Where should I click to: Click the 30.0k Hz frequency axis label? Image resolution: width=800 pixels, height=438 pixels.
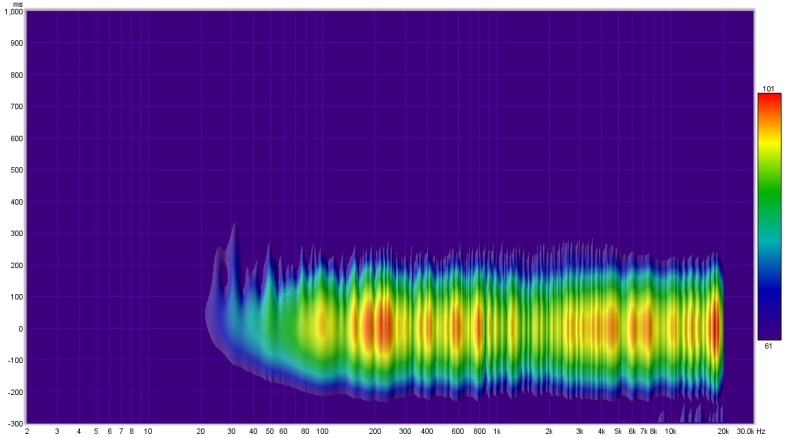pyautogui.click(x=751, y=431)
